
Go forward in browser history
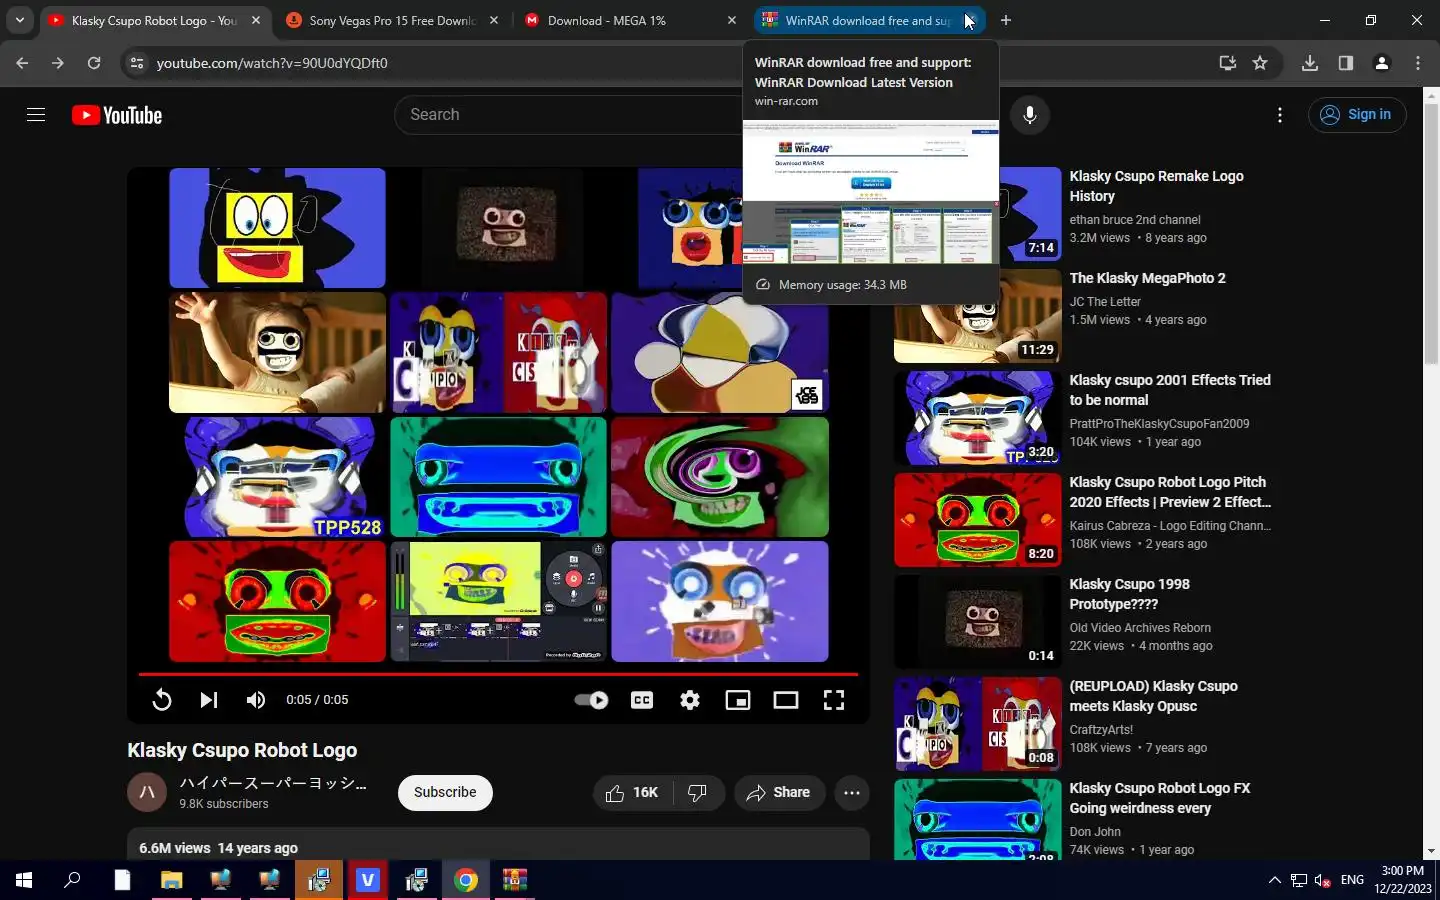pyautogui.click(x=58, y=63)
